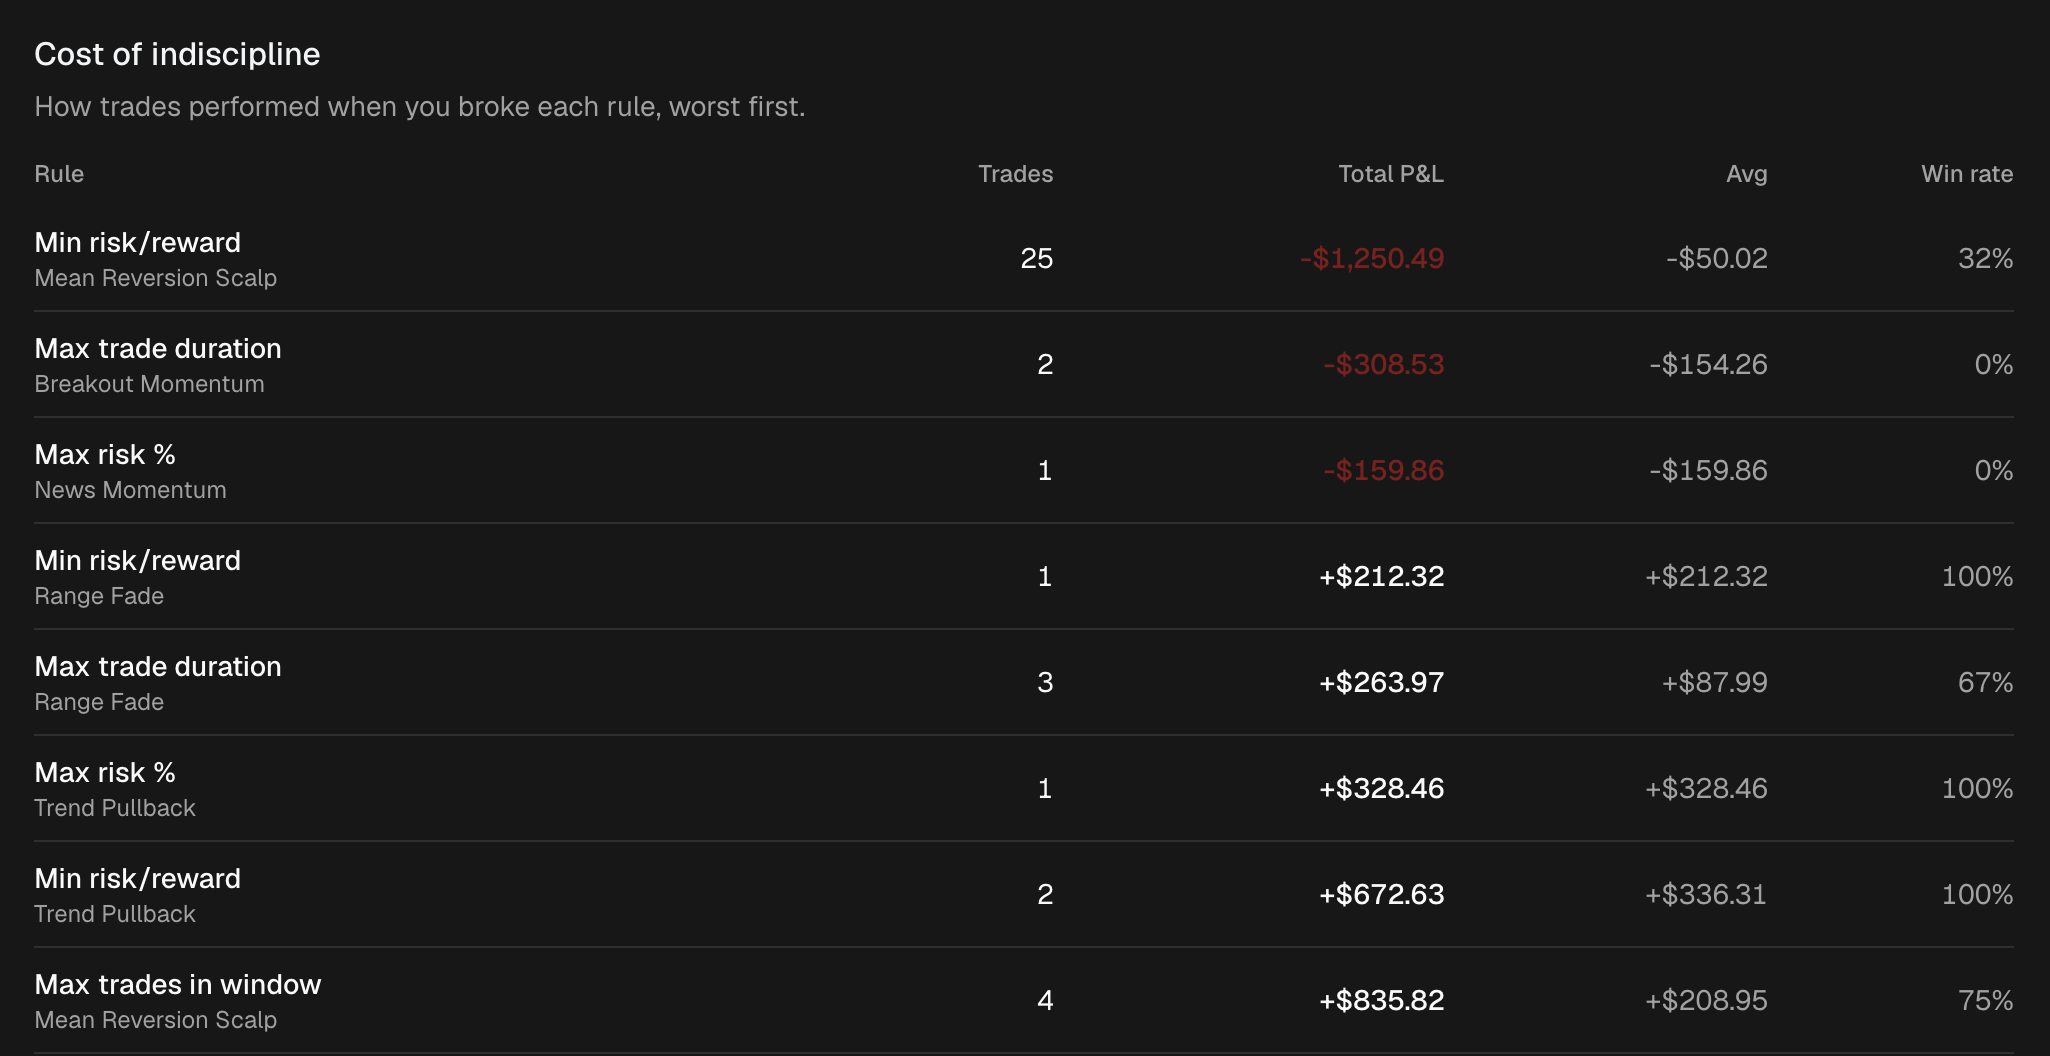Click the +$336.31 average value

click(x=1706, y=894)
